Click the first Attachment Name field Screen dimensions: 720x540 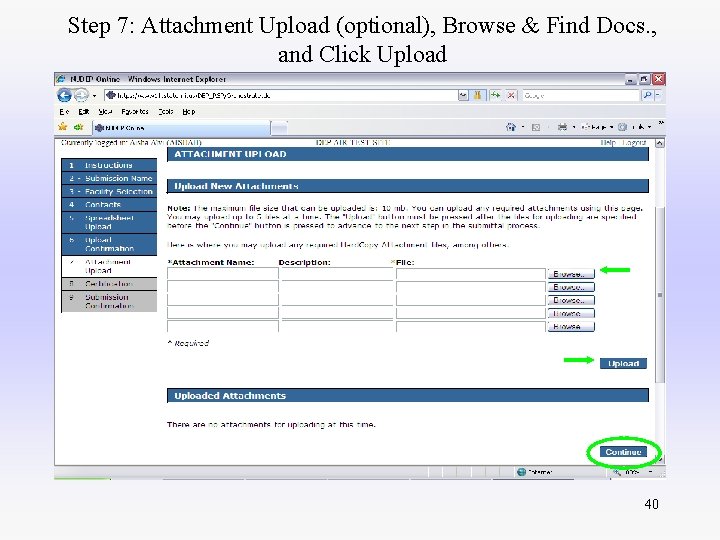click(x=223, y=274)
